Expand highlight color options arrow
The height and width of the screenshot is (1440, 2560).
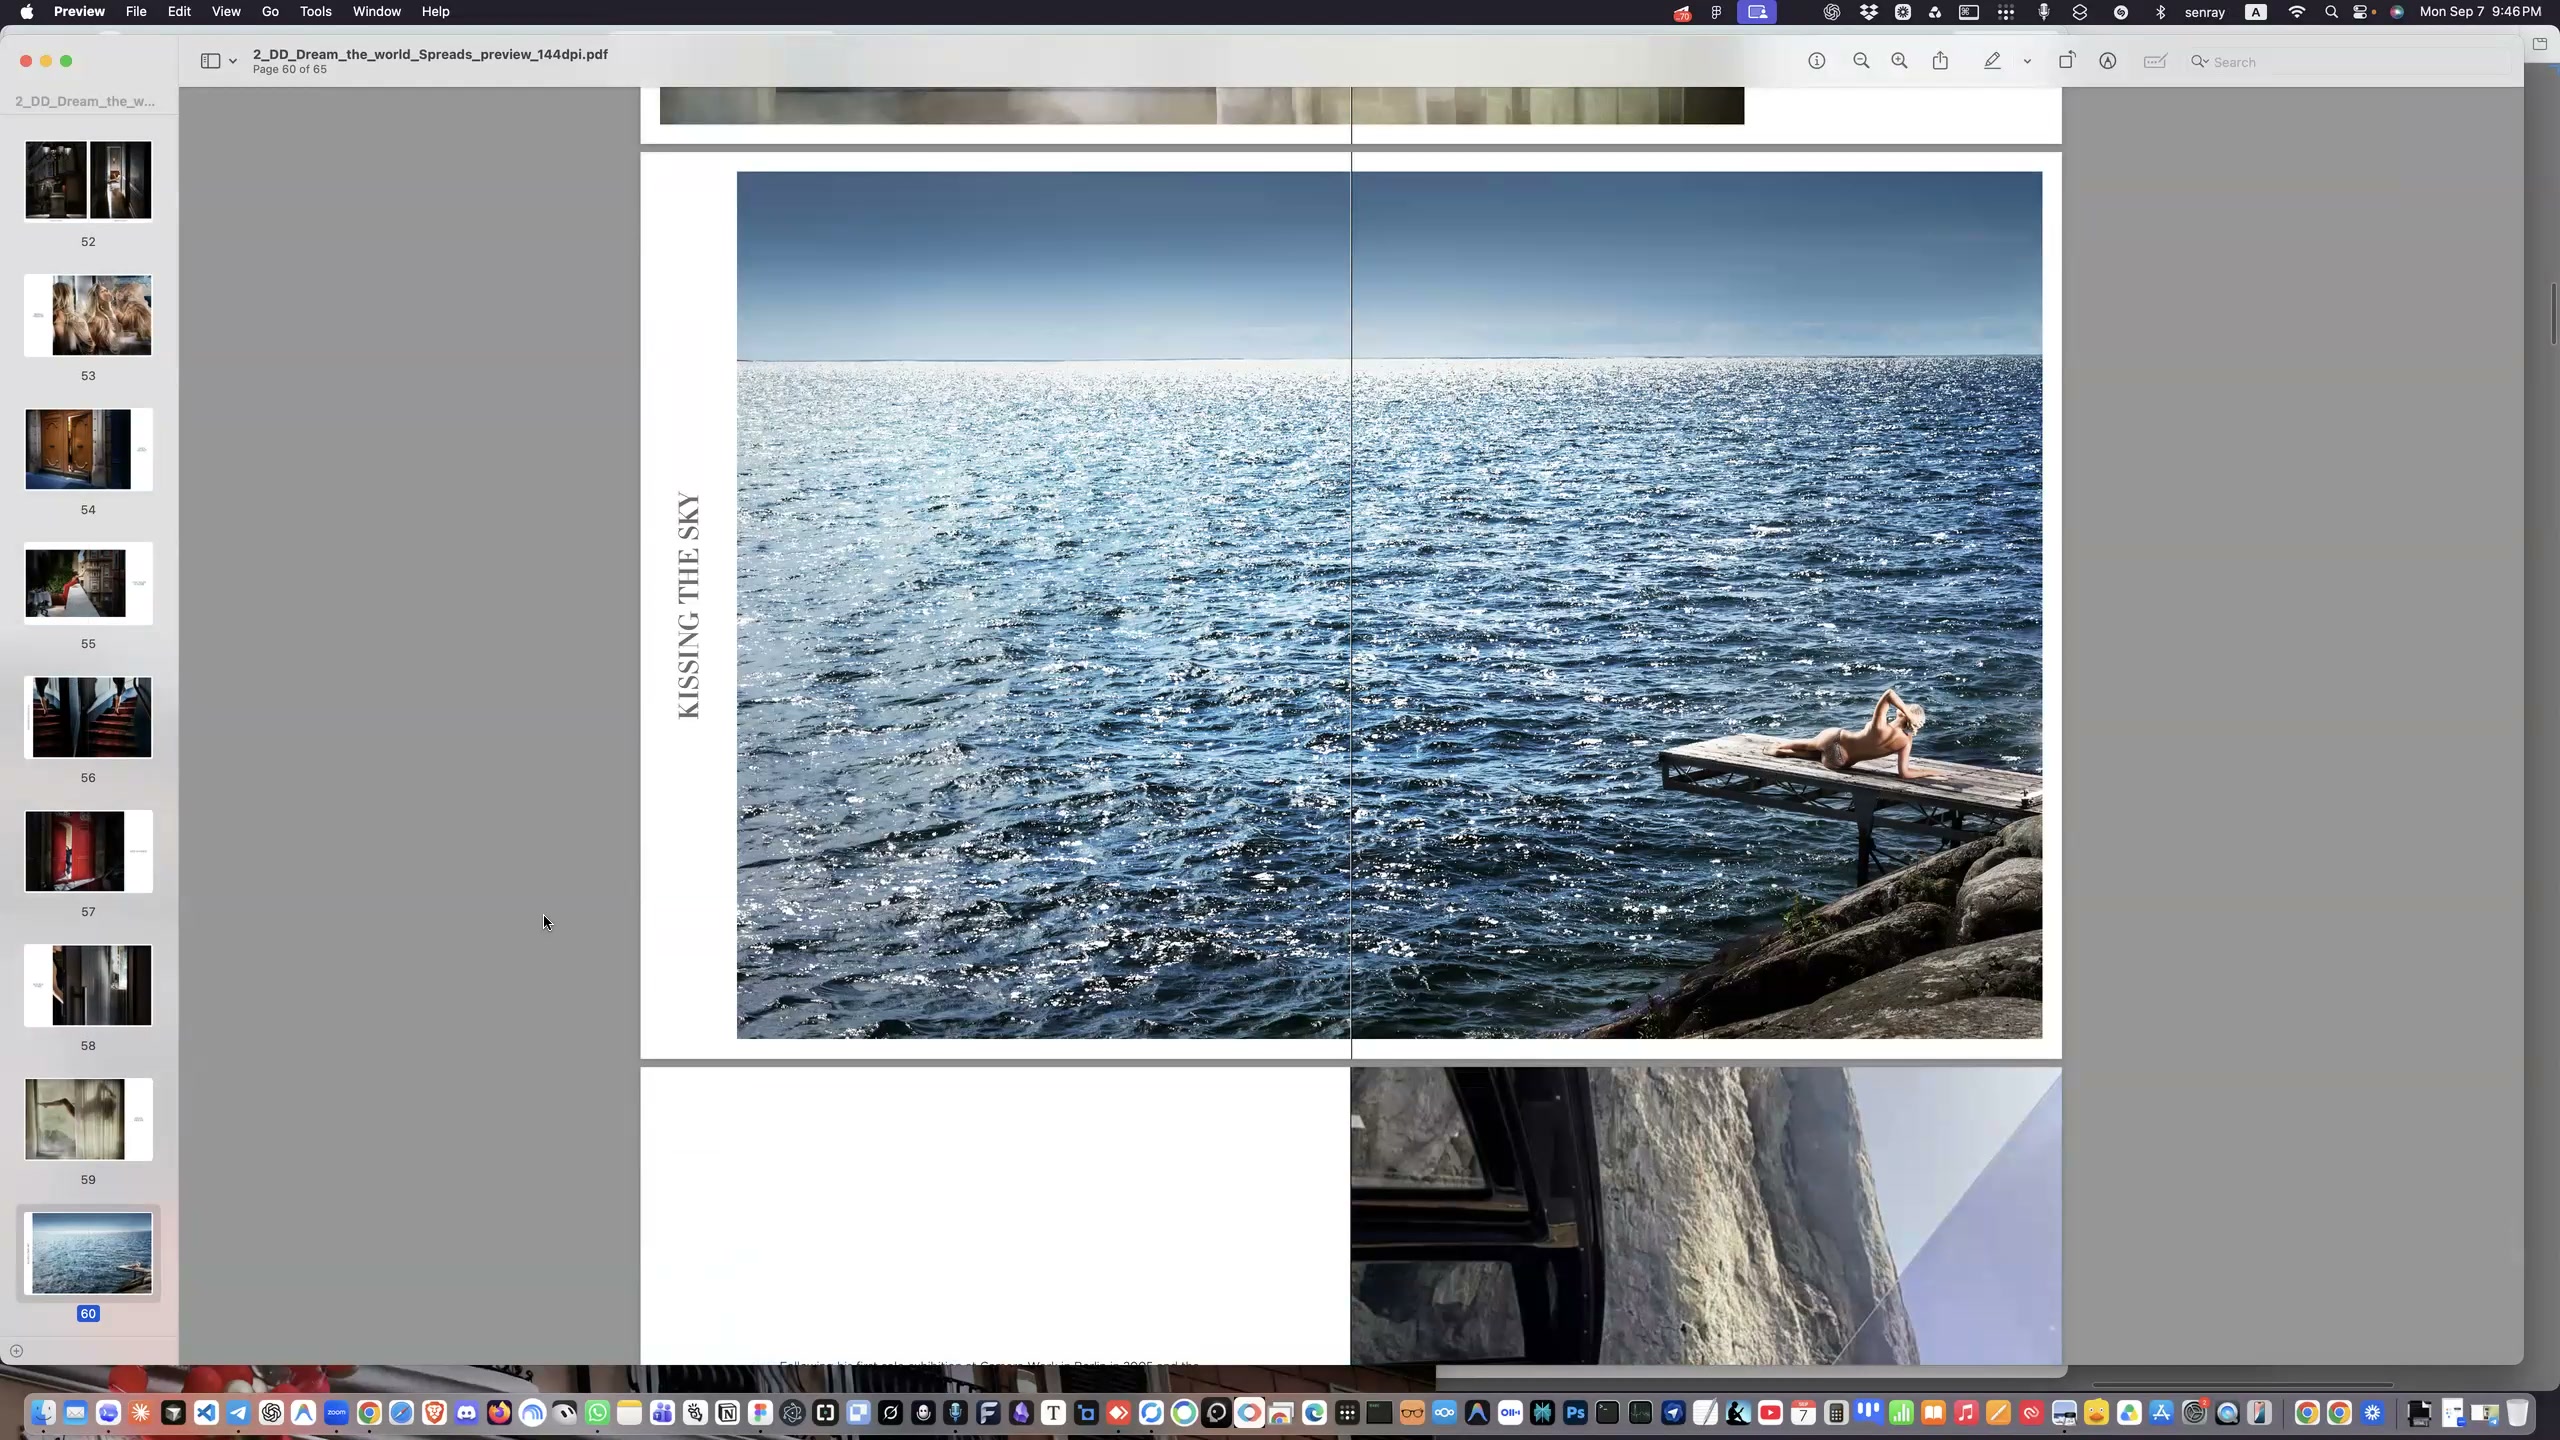coord(2027,61)
